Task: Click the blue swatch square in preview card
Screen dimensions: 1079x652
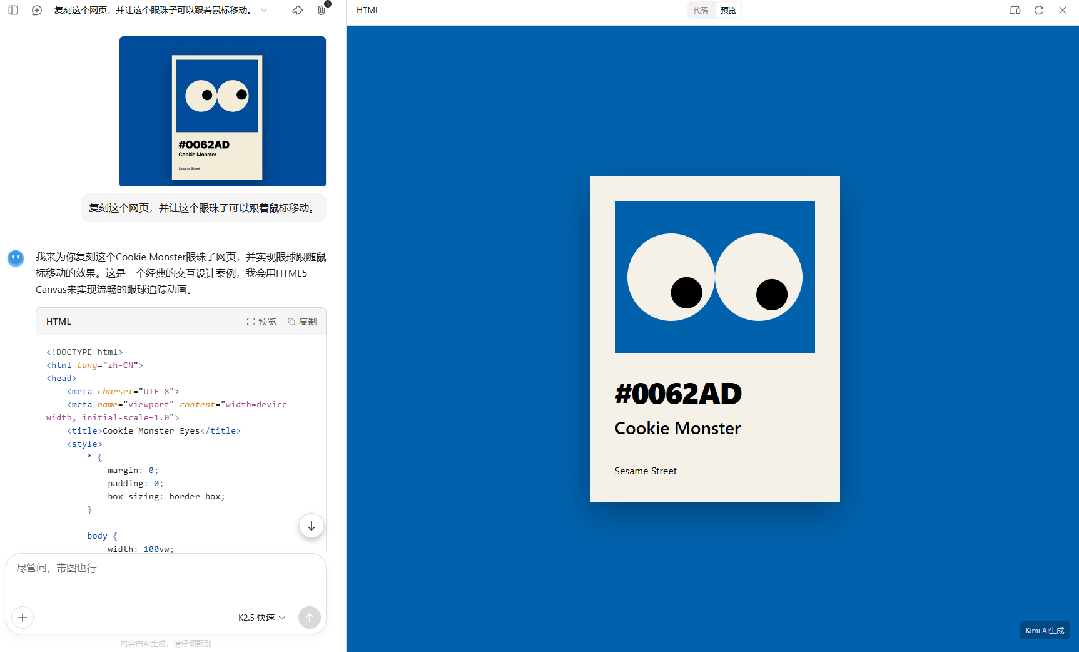Action: (714, 277)
